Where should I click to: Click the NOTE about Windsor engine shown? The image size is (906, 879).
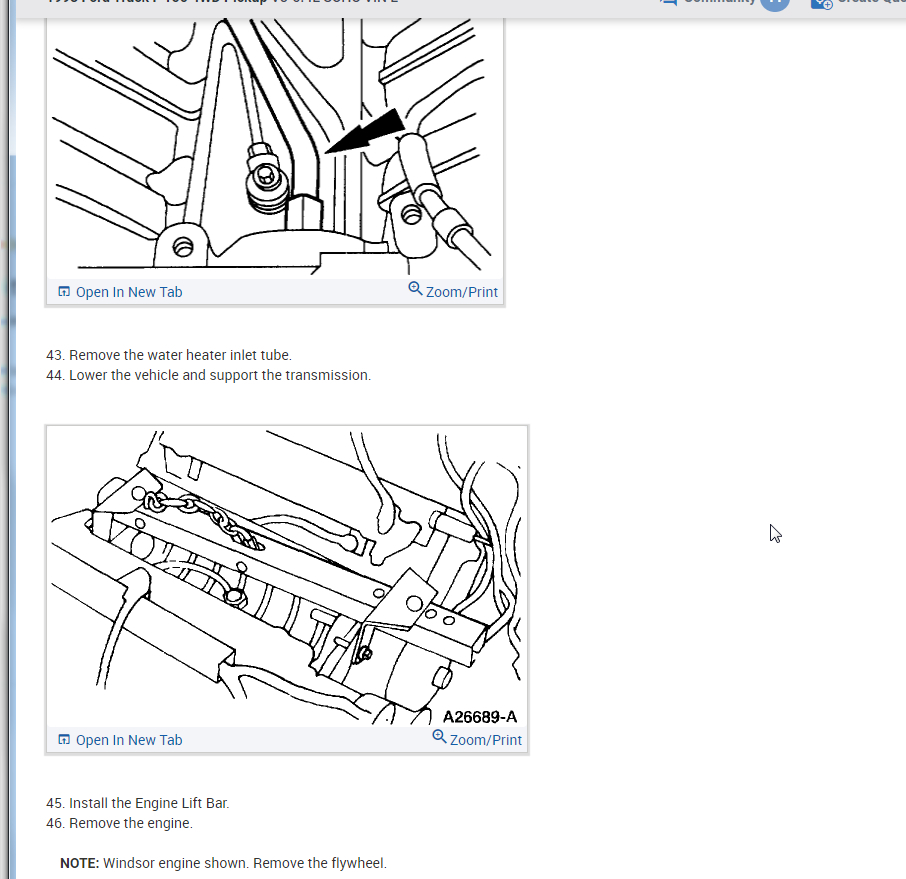click(x=224, y=863)
